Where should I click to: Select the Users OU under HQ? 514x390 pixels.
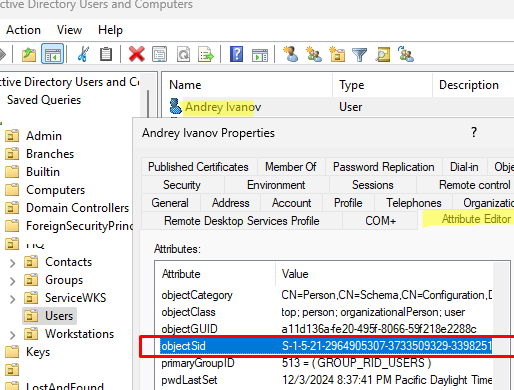pos(59,316)
